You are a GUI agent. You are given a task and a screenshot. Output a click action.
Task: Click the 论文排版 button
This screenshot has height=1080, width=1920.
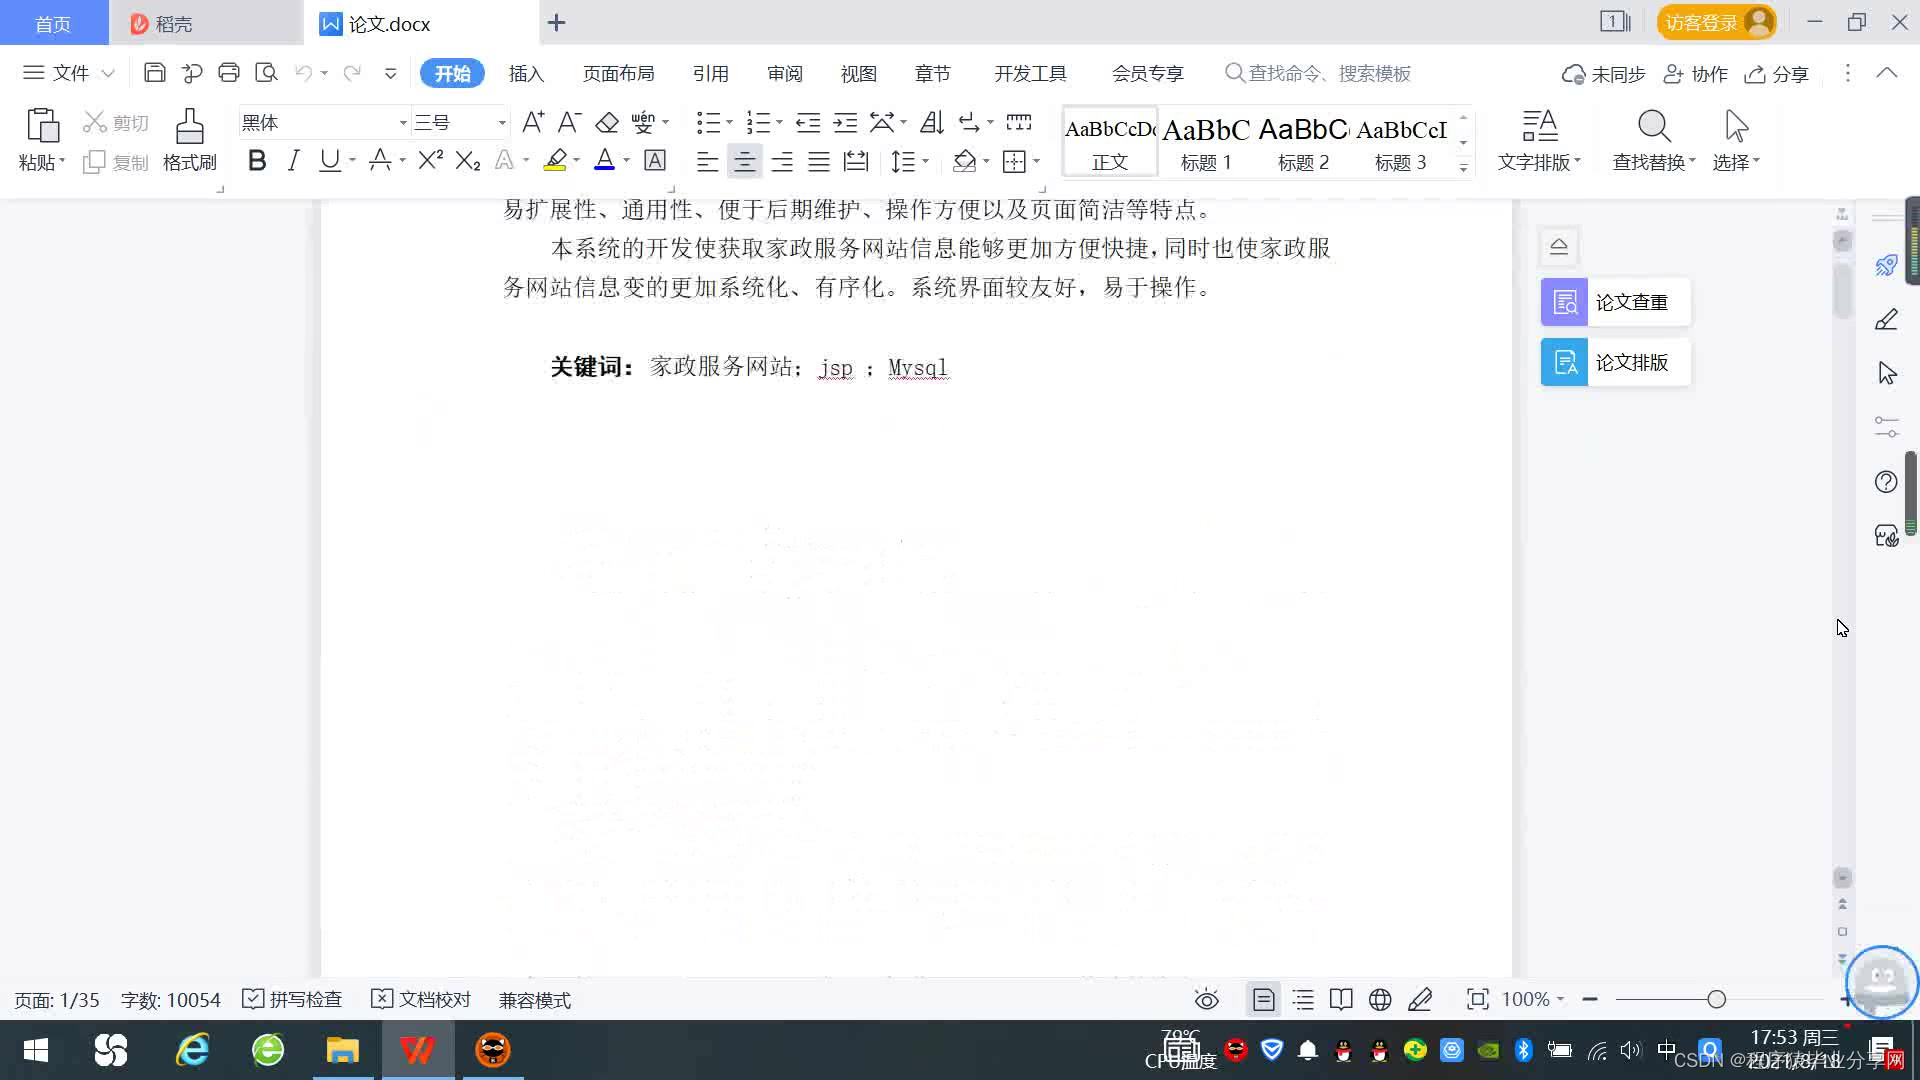coord(1615,362)
